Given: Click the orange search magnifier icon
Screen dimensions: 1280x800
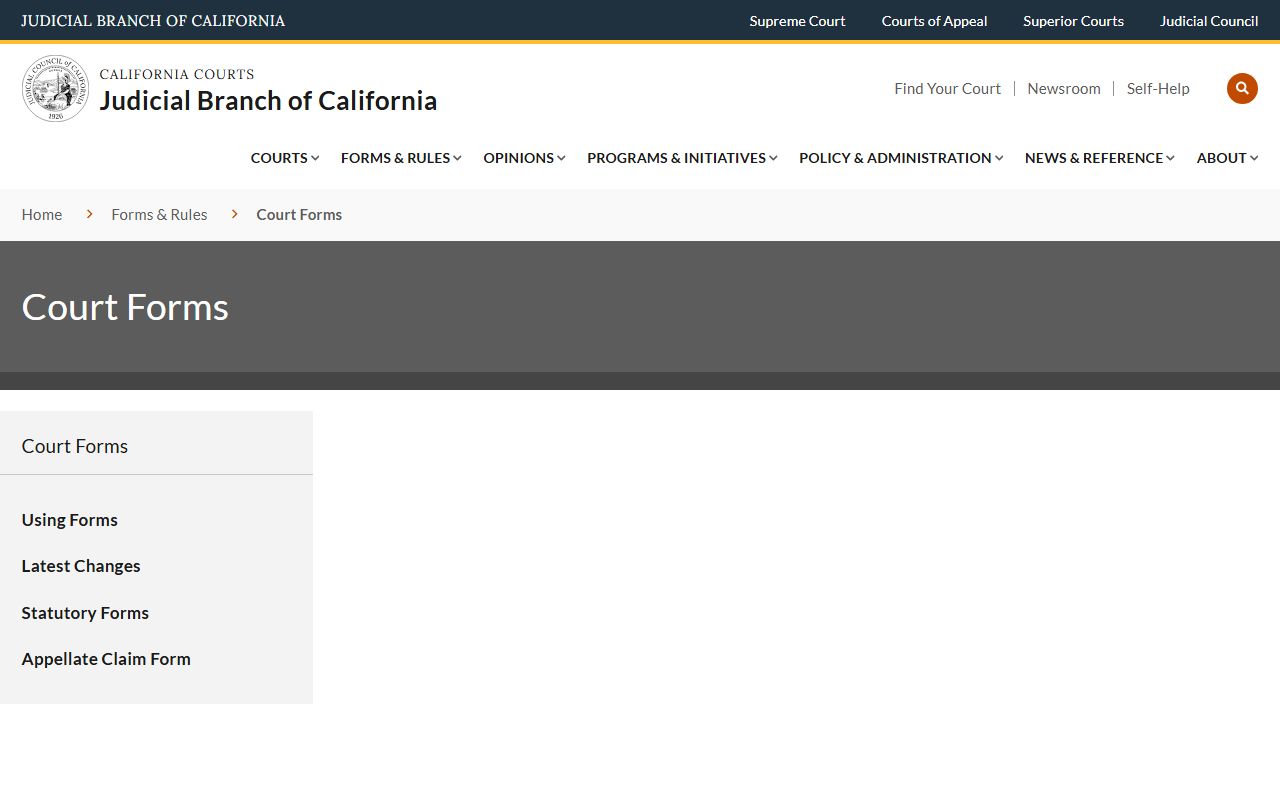Looking at the screenshot, I should pos(1242,88).
